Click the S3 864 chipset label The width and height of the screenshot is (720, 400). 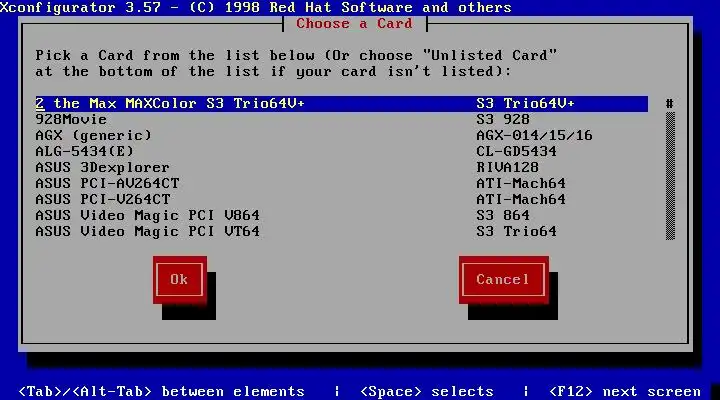pyautogui.click(x=503, y=216)
